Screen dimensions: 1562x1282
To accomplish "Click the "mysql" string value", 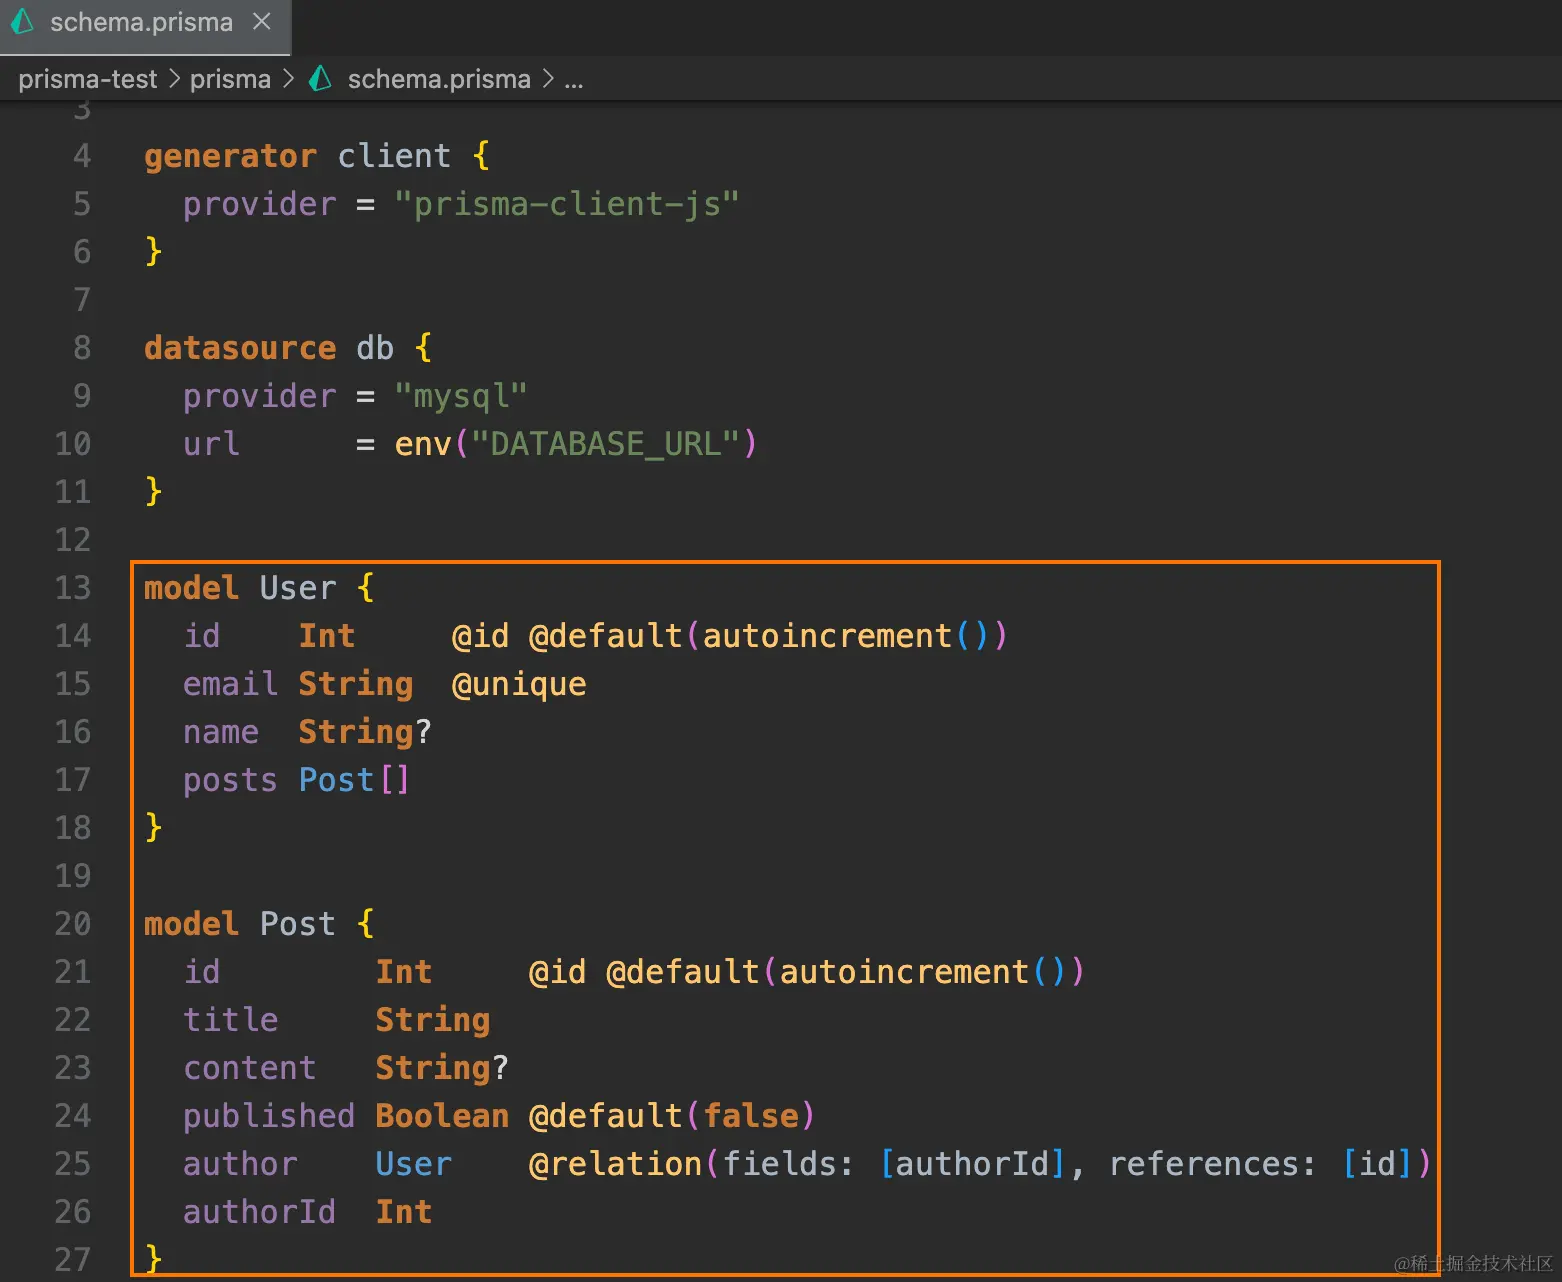I will coord(460,397).
